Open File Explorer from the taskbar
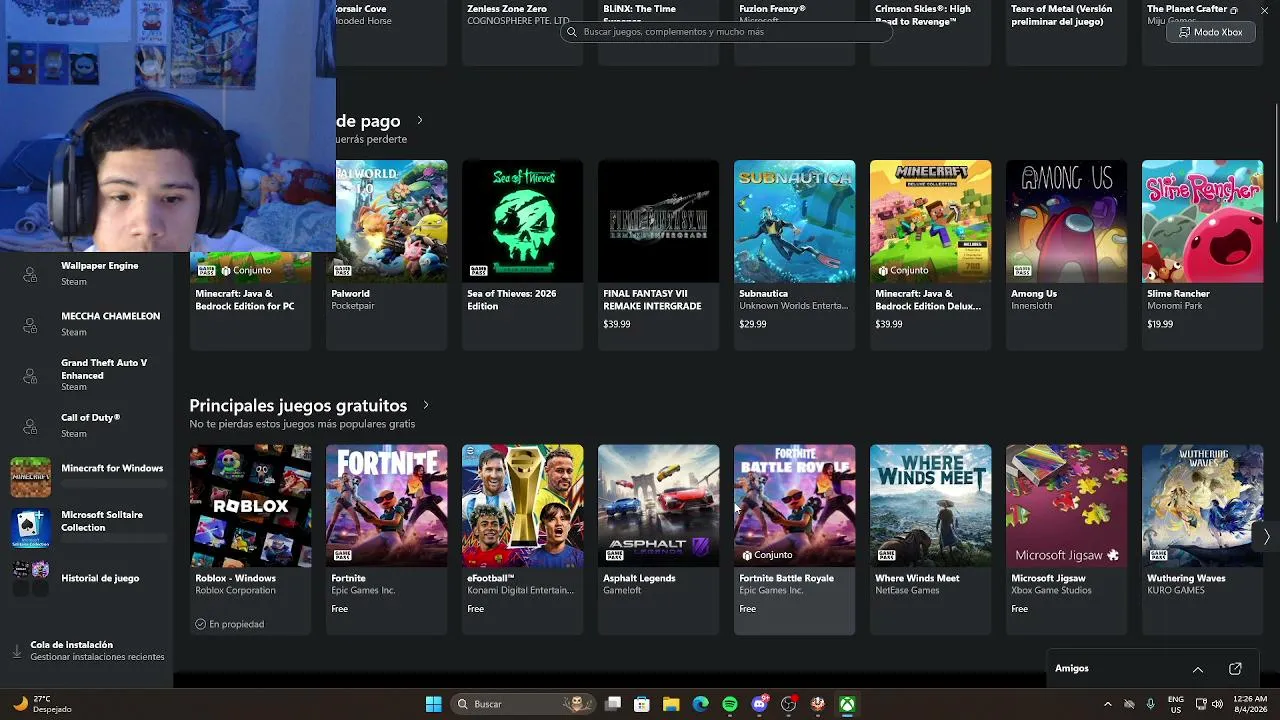The width and height of the screenshot is (1280, 720). point(671,704)
